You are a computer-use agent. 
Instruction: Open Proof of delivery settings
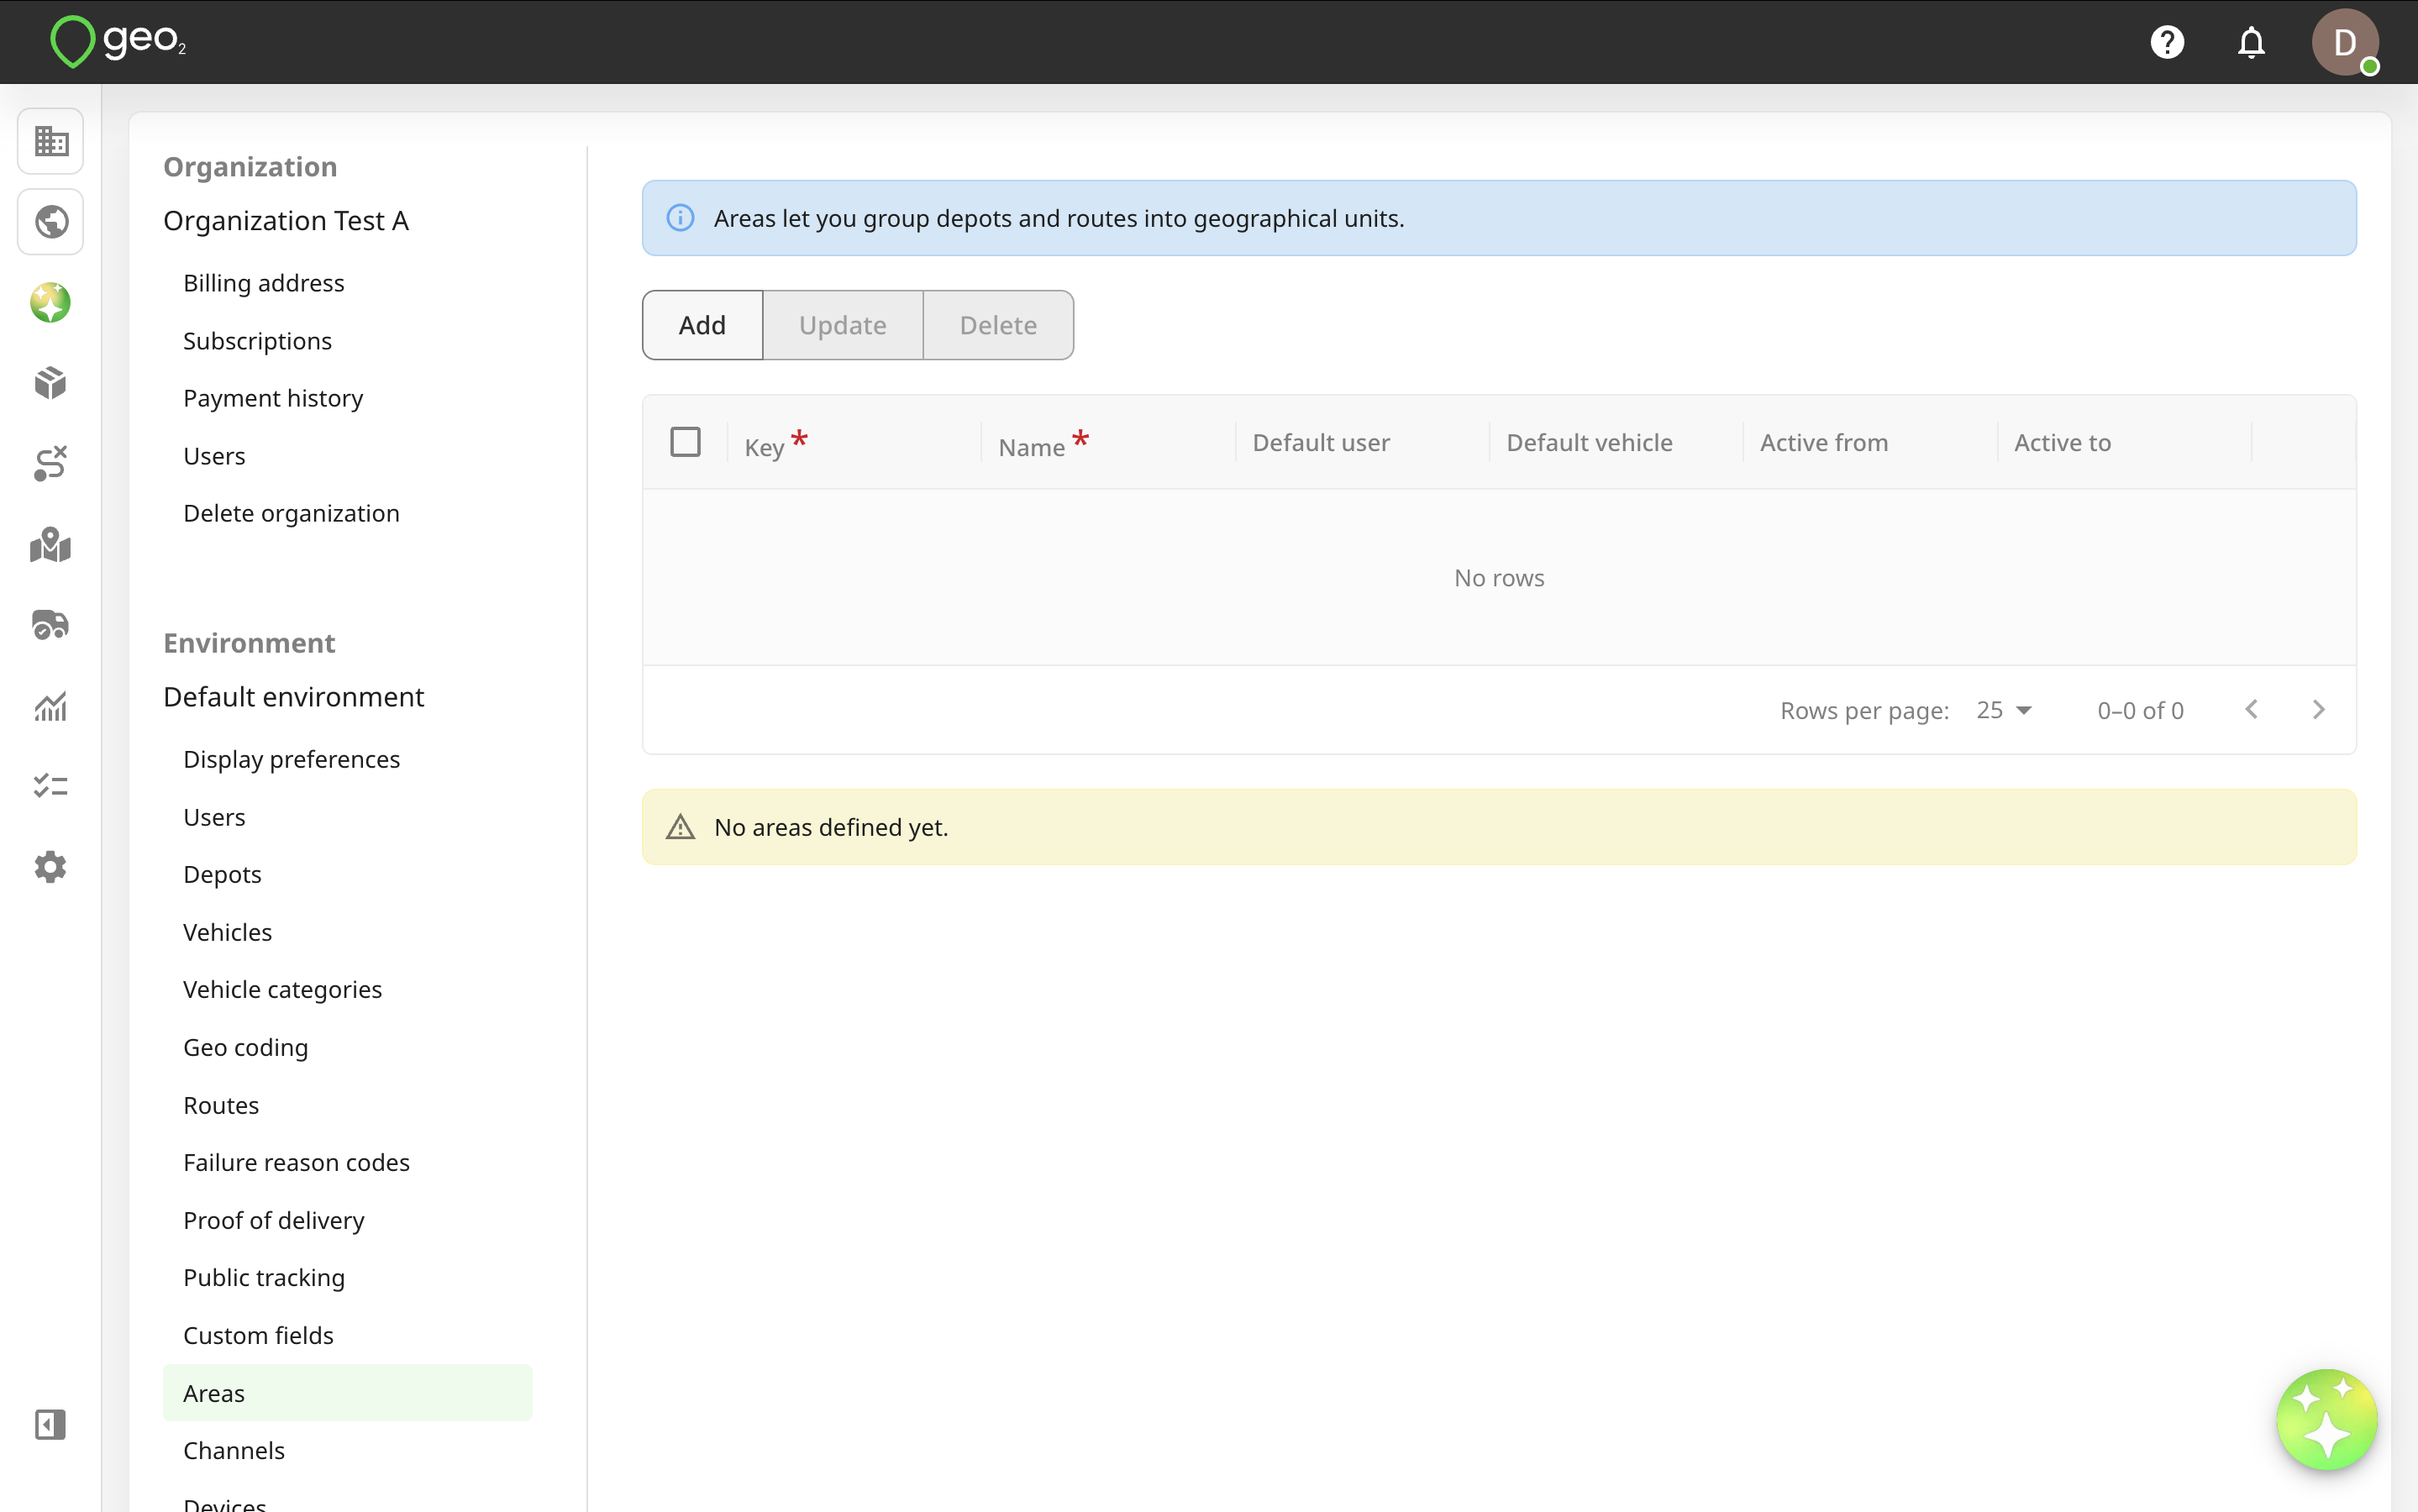click(x=273, y=1220)
